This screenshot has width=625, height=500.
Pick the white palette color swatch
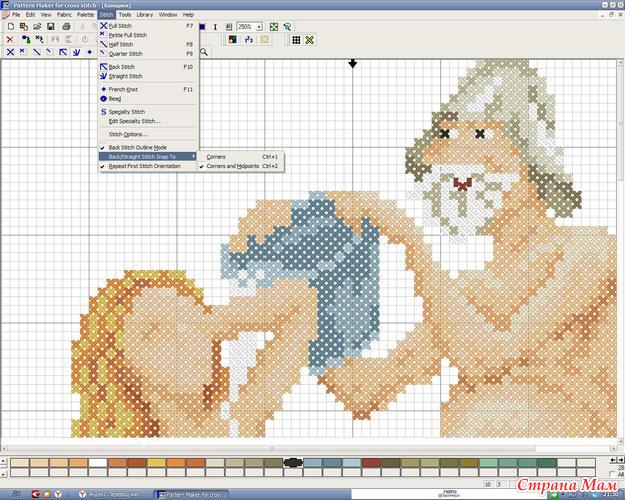pos(98,463)
